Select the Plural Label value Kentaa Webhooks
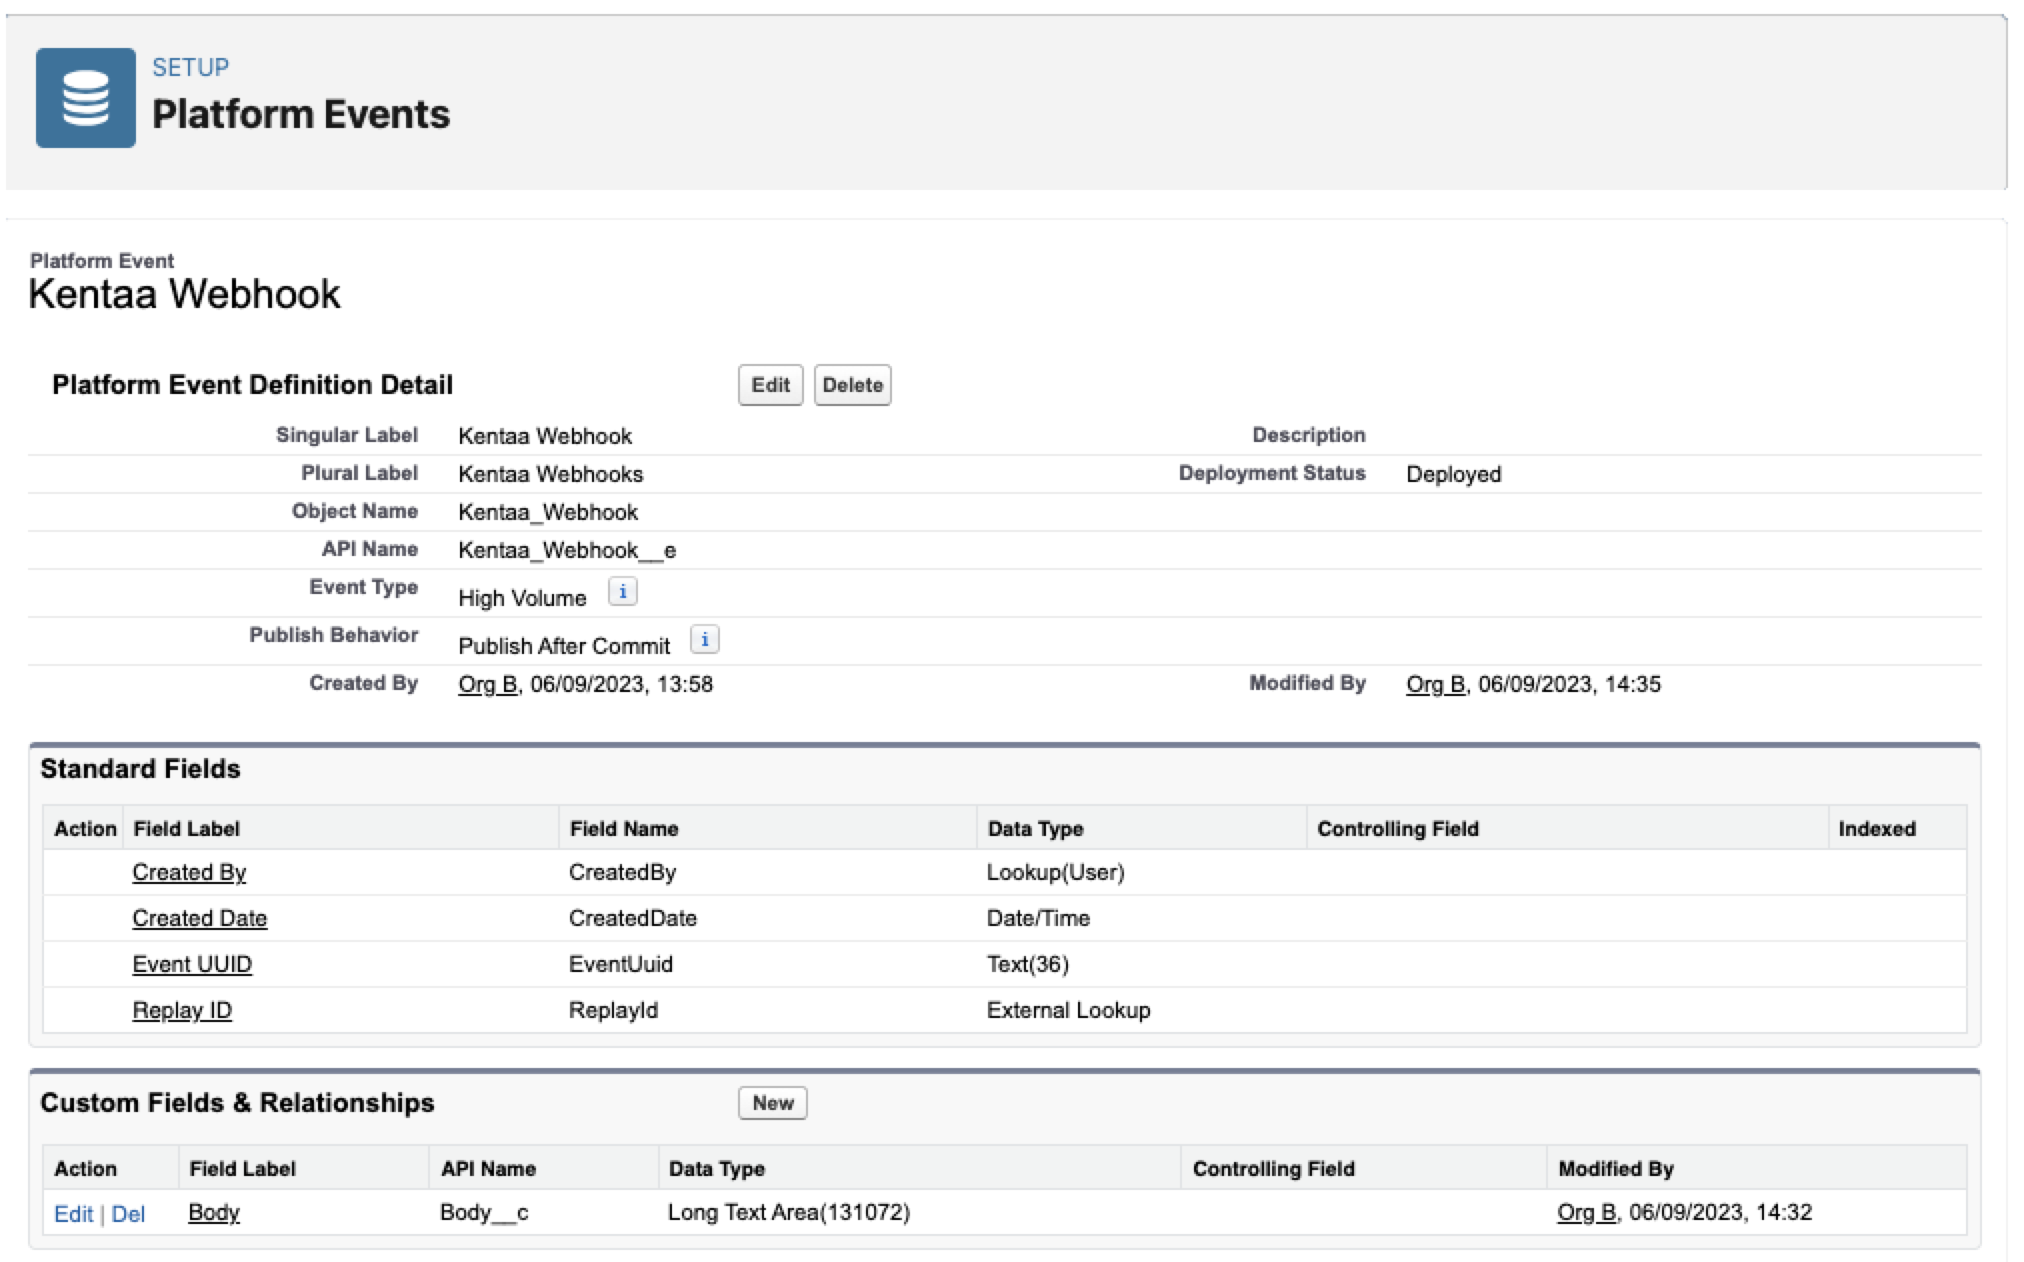 click(551, 474)
